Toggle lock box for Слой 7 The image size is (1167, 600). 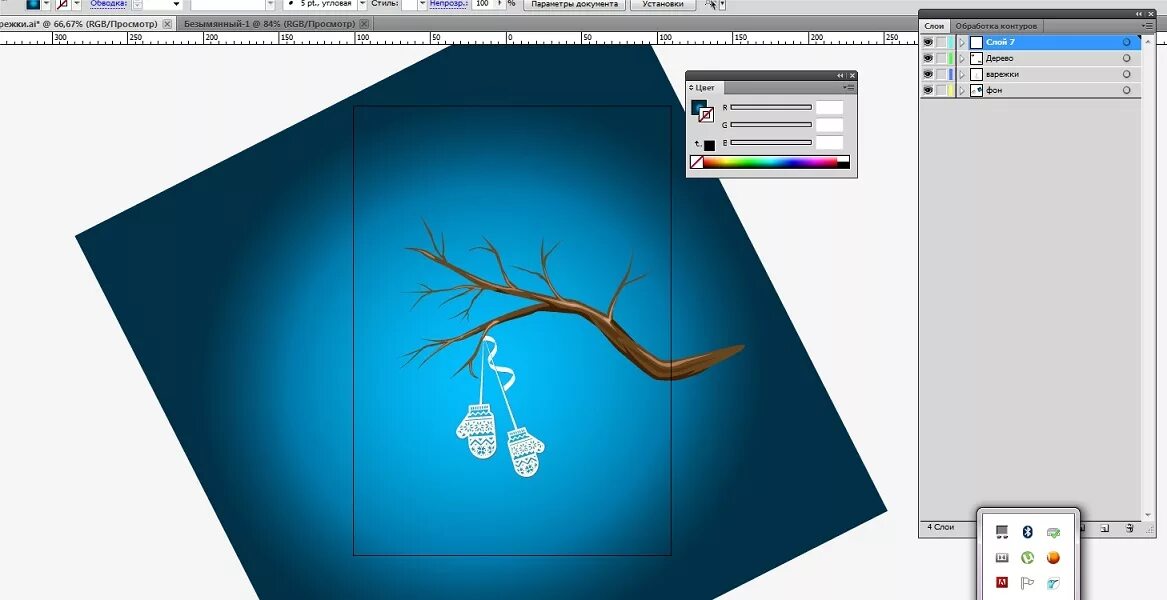point(941,42)
